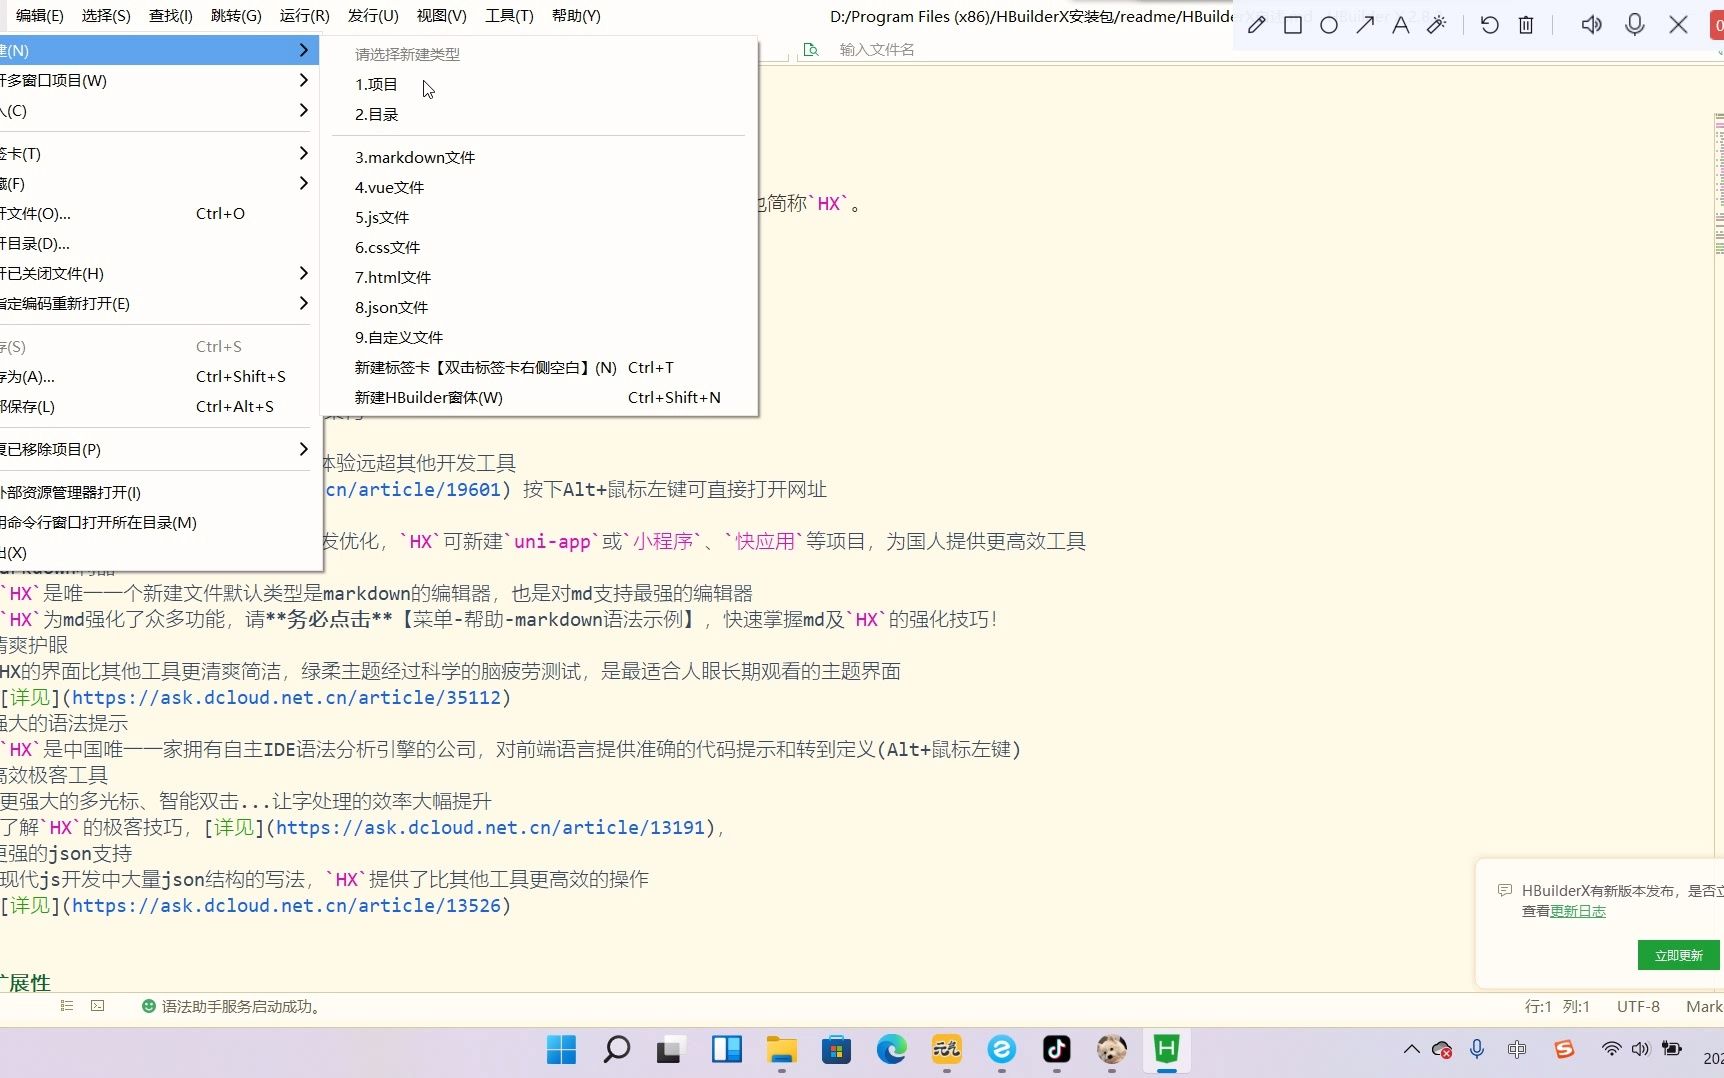This screenshot has width=1724, height=1078.
Task: Click the 输入文件名 file name input
Action: 877,49
